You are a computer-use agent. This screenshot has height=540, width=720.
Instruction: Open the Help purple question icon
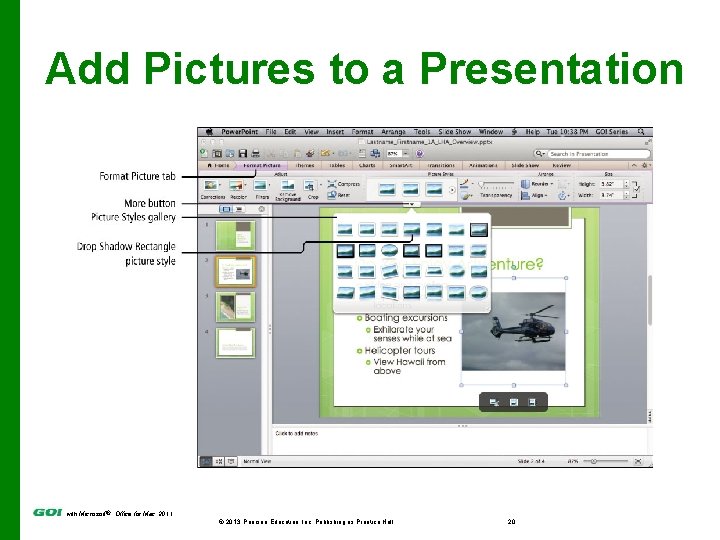tap(419, 153)
